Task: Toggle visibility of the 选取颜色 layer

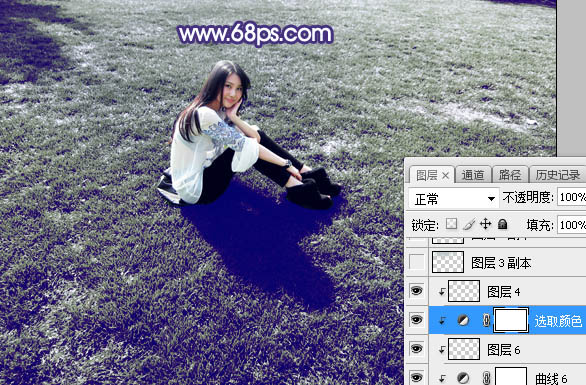Action: (416, 320)
